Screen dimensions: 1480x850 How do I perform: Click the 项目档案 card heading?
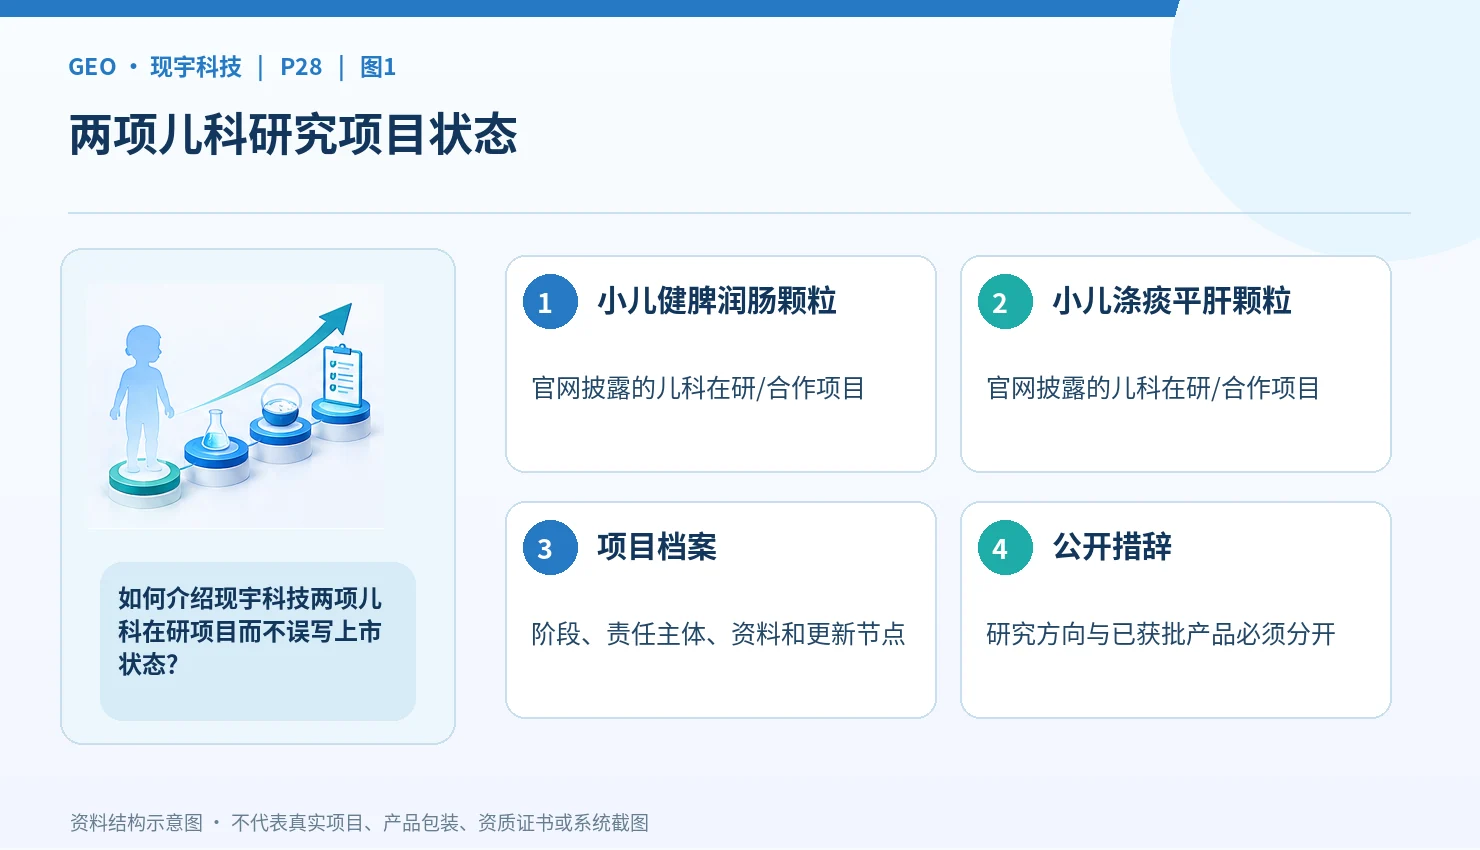click(x=657, y=547)
